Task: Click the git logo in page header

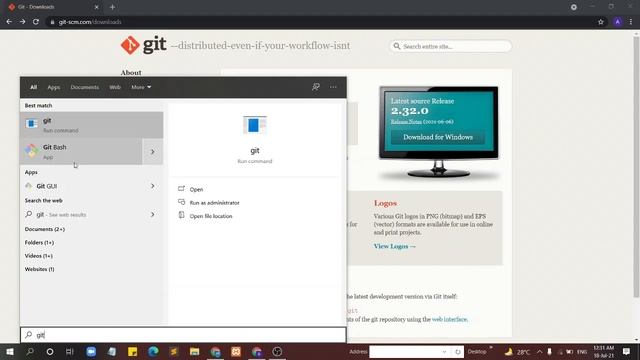Action: pos(143,45)
